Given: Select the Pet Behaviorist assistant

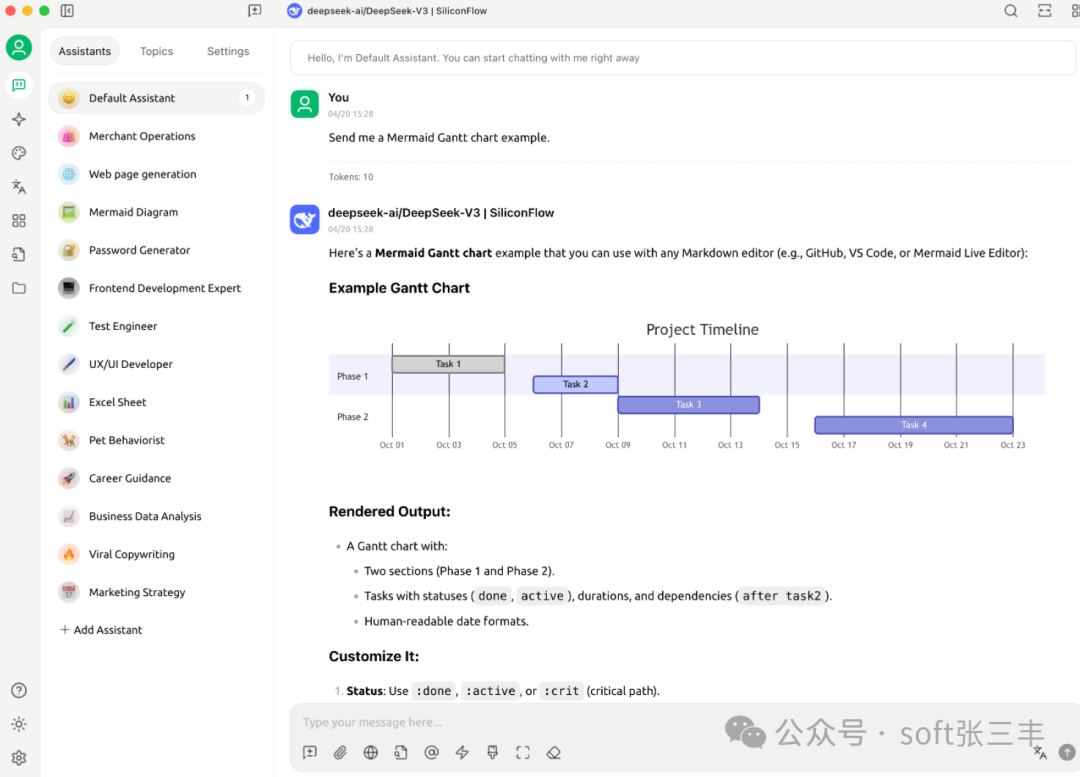Looking at the screenshot, I should coord(156,440).
